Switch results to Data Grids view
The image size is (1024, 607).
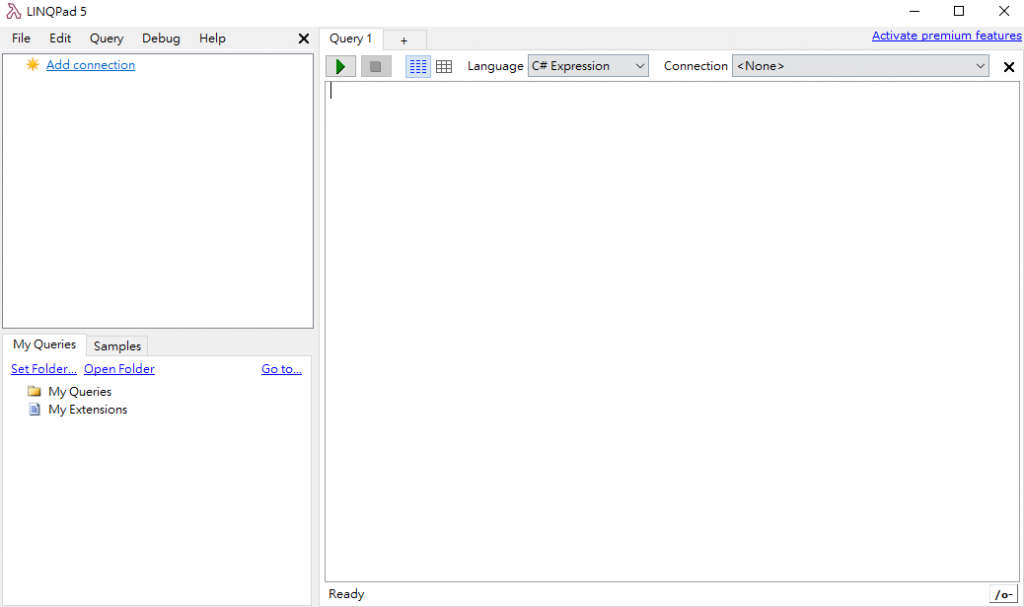point(444,66)
